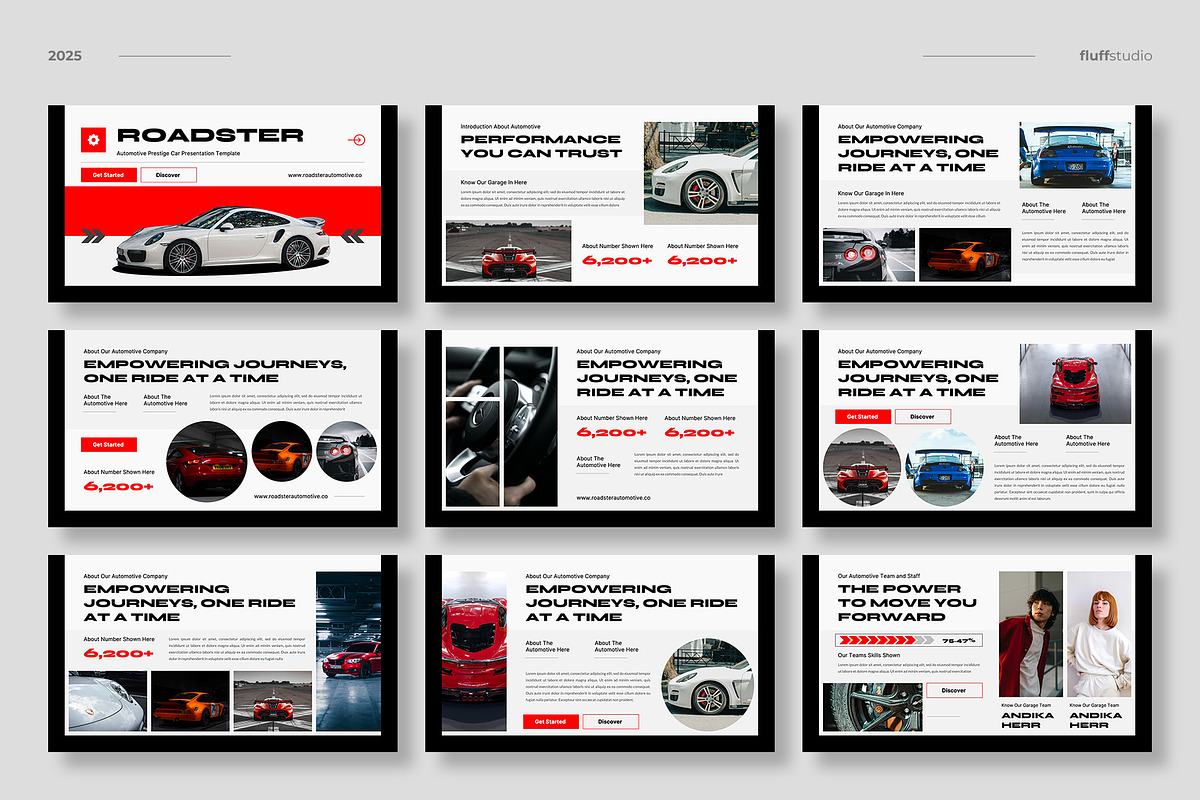Select the orange car photo on top-right slide
Screen dimensions: 1200x800
(x=965, y=254)
